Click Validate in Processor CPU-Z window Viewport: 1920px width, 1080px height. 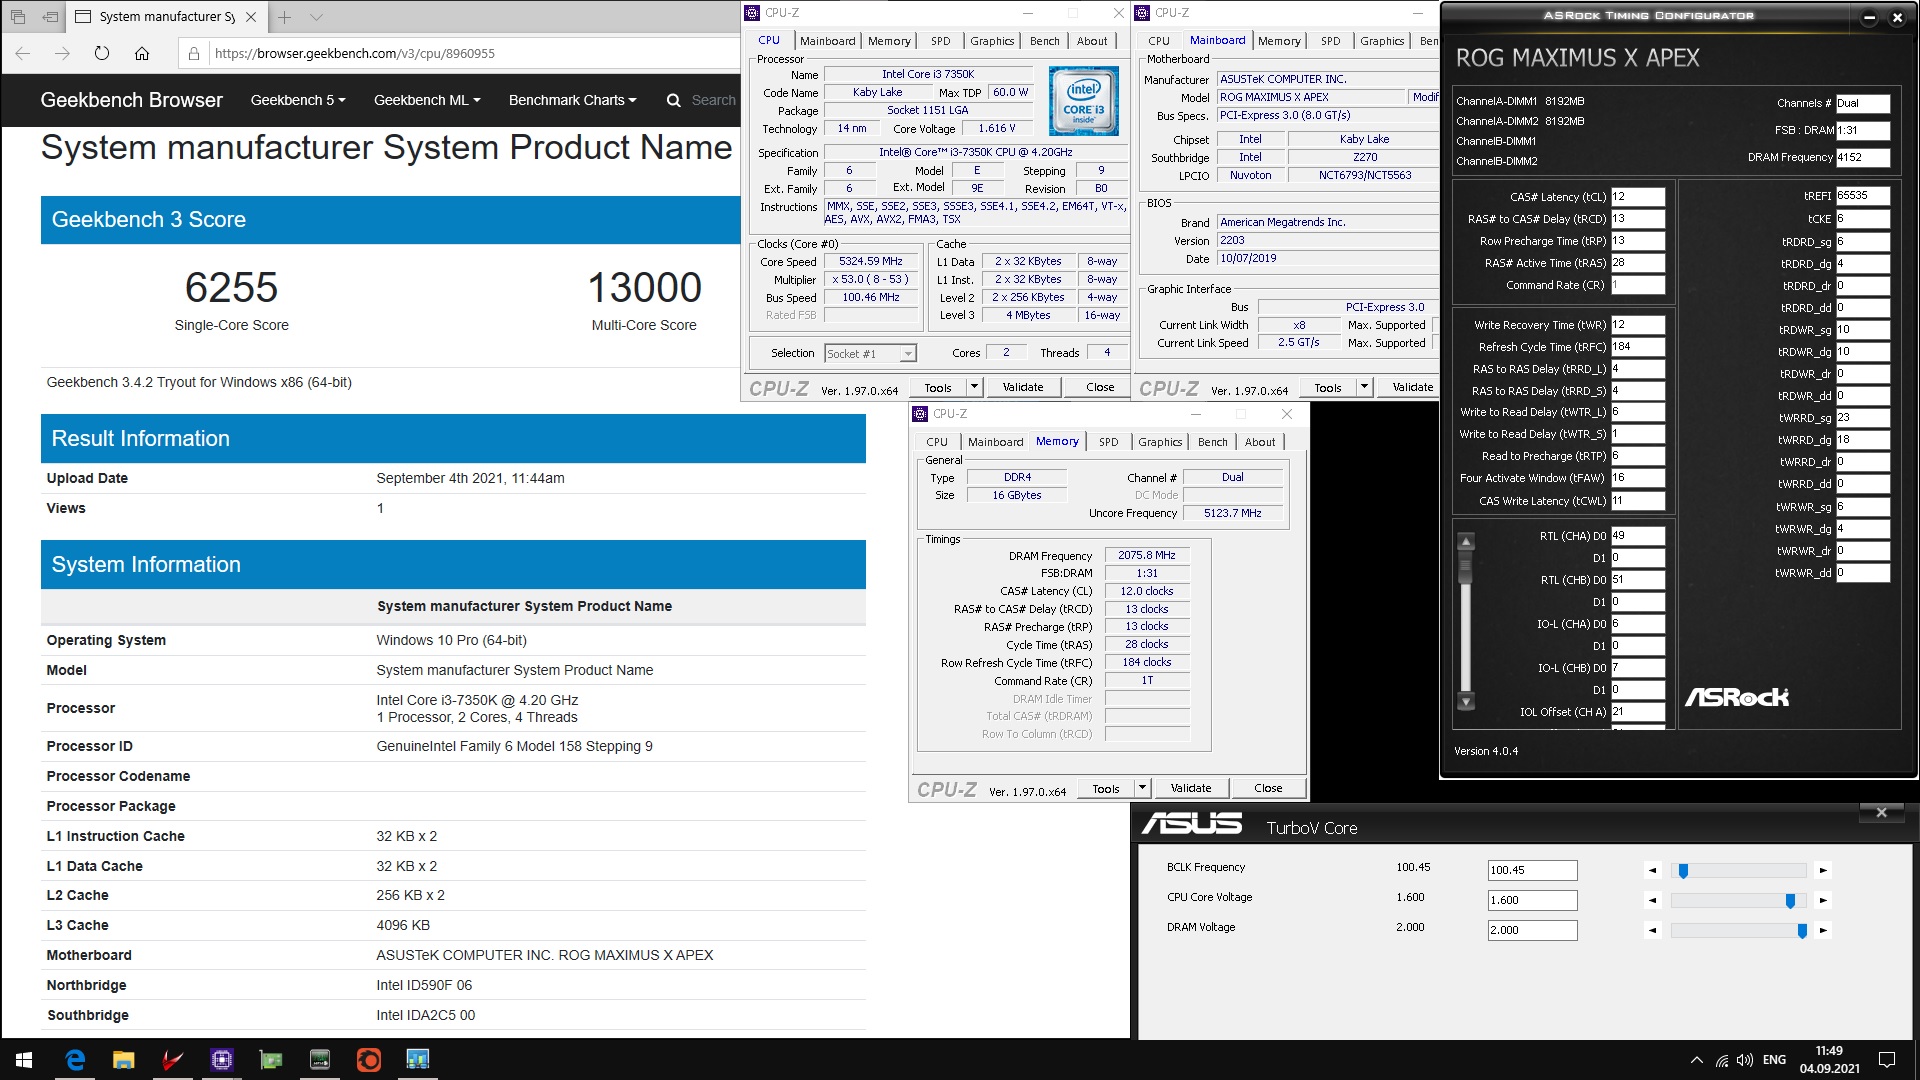coord(1022,387)
